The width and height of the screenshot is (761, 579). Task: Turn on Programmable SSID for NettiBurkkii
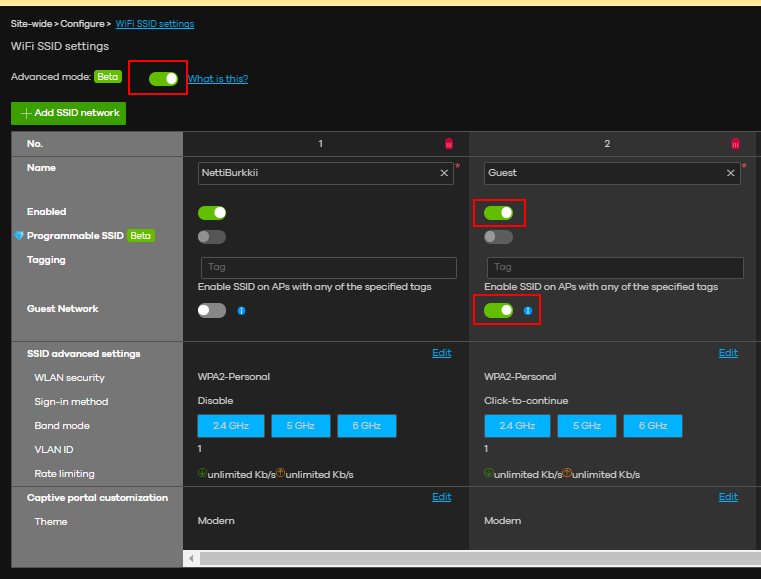pos(212,237)
